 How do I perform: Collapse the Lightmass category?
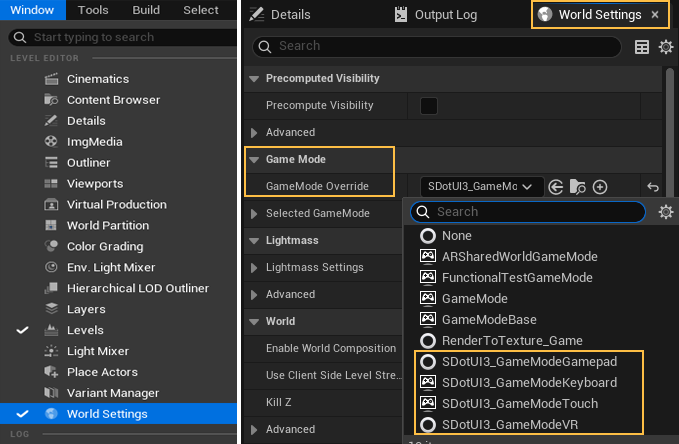[253, 241]
